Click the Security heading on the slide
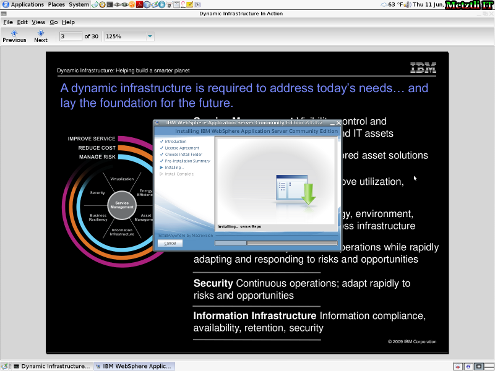 [213, 283]
